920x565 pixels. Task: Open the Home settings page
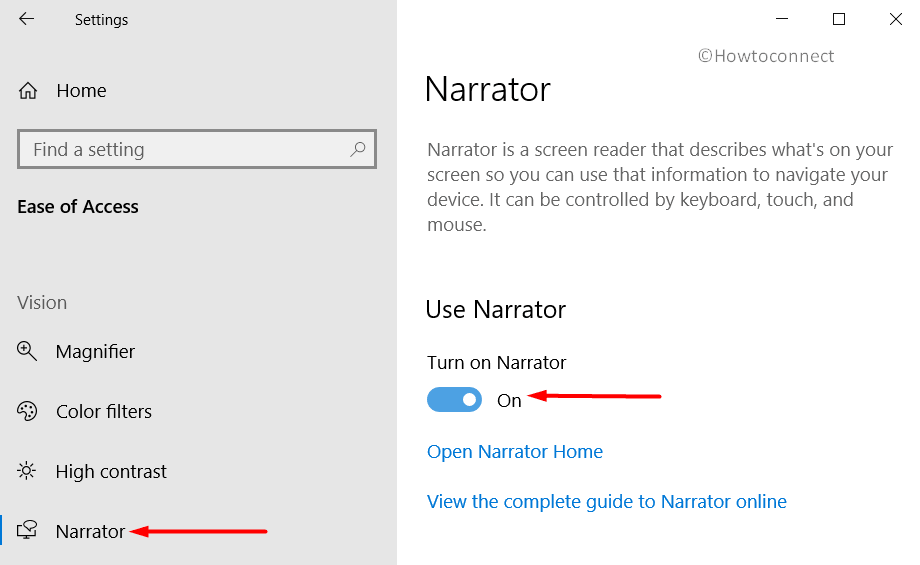81,91
